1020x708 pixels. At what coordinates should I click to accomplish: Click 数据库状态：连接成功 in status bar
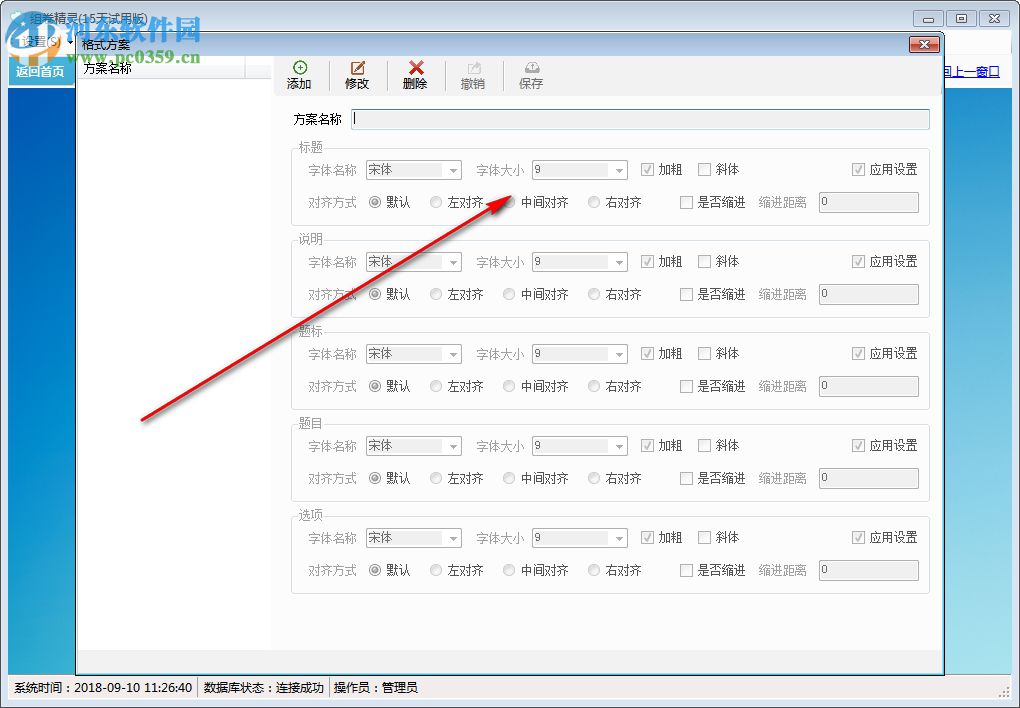click(263, 688)
